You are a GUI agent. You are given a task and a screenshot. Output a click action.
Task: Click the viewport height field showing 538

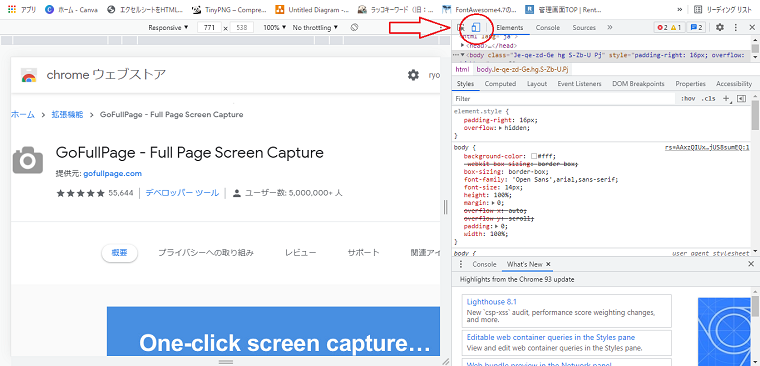tap(242, 28)
